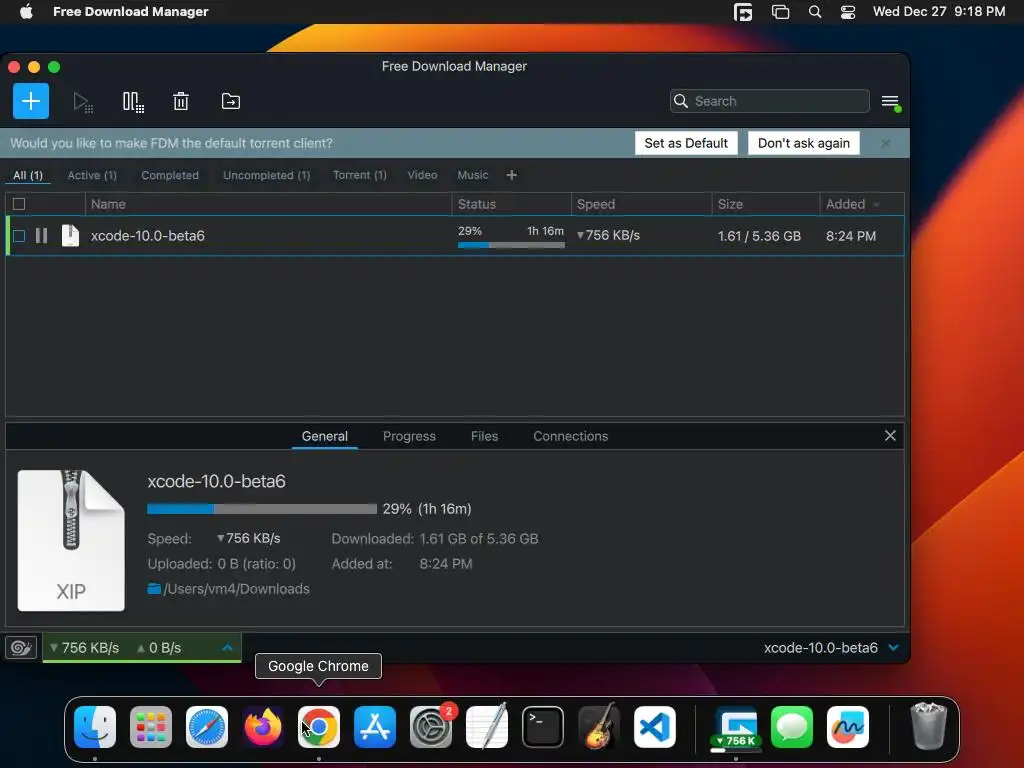1024x768 pixels.
Task: Click Free Download Manager dock icon
Action: 736,727
